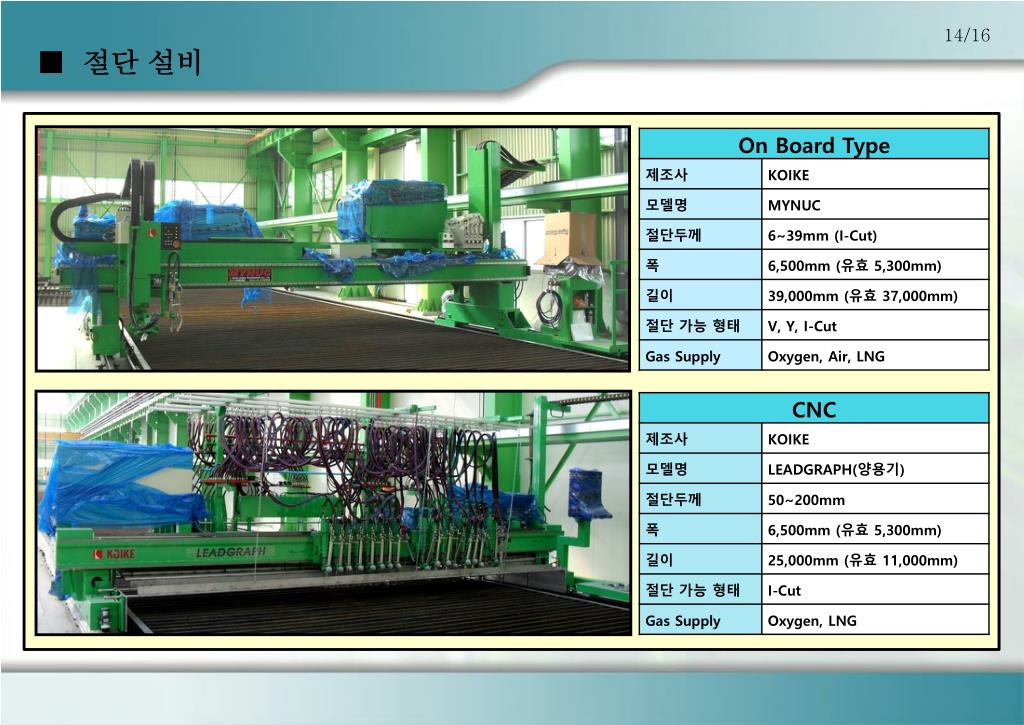Click the I-Cut cell in CNC table
1024x725 pixels.
pyautogui.click(x=875, y=589)
